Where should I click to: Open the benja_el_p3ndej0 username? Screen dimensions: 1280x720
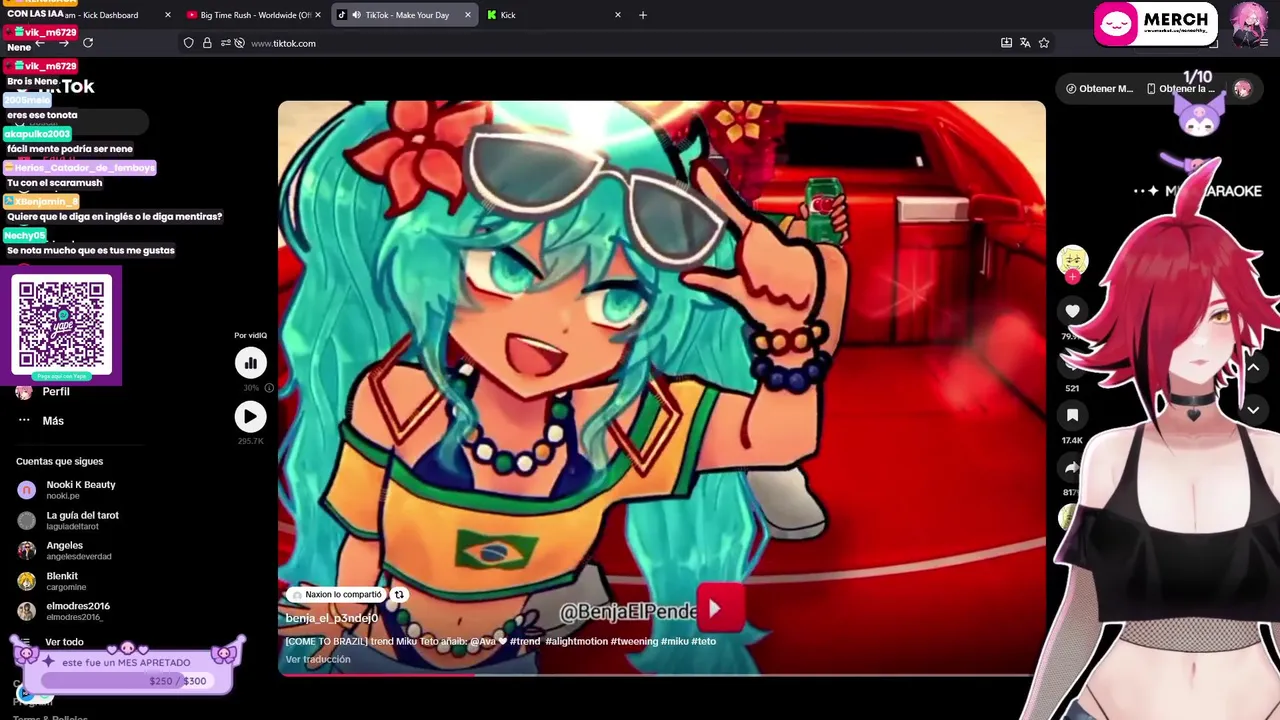click(332, 618)
